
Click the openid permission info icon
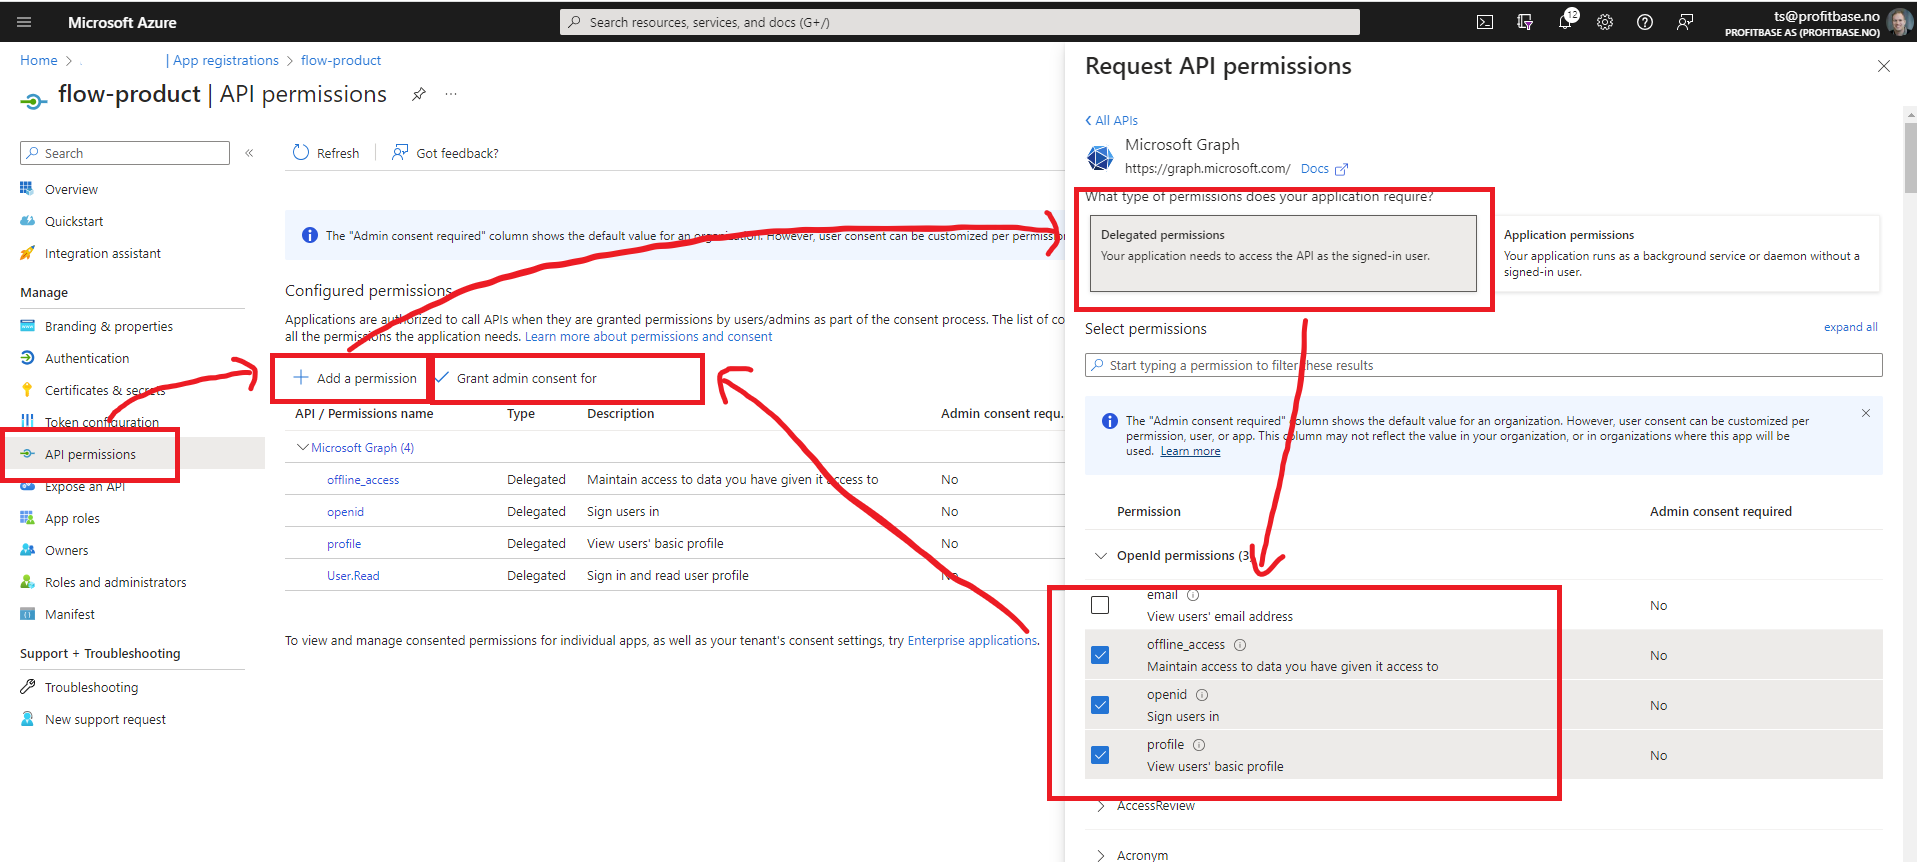[x=1202, y=695]
